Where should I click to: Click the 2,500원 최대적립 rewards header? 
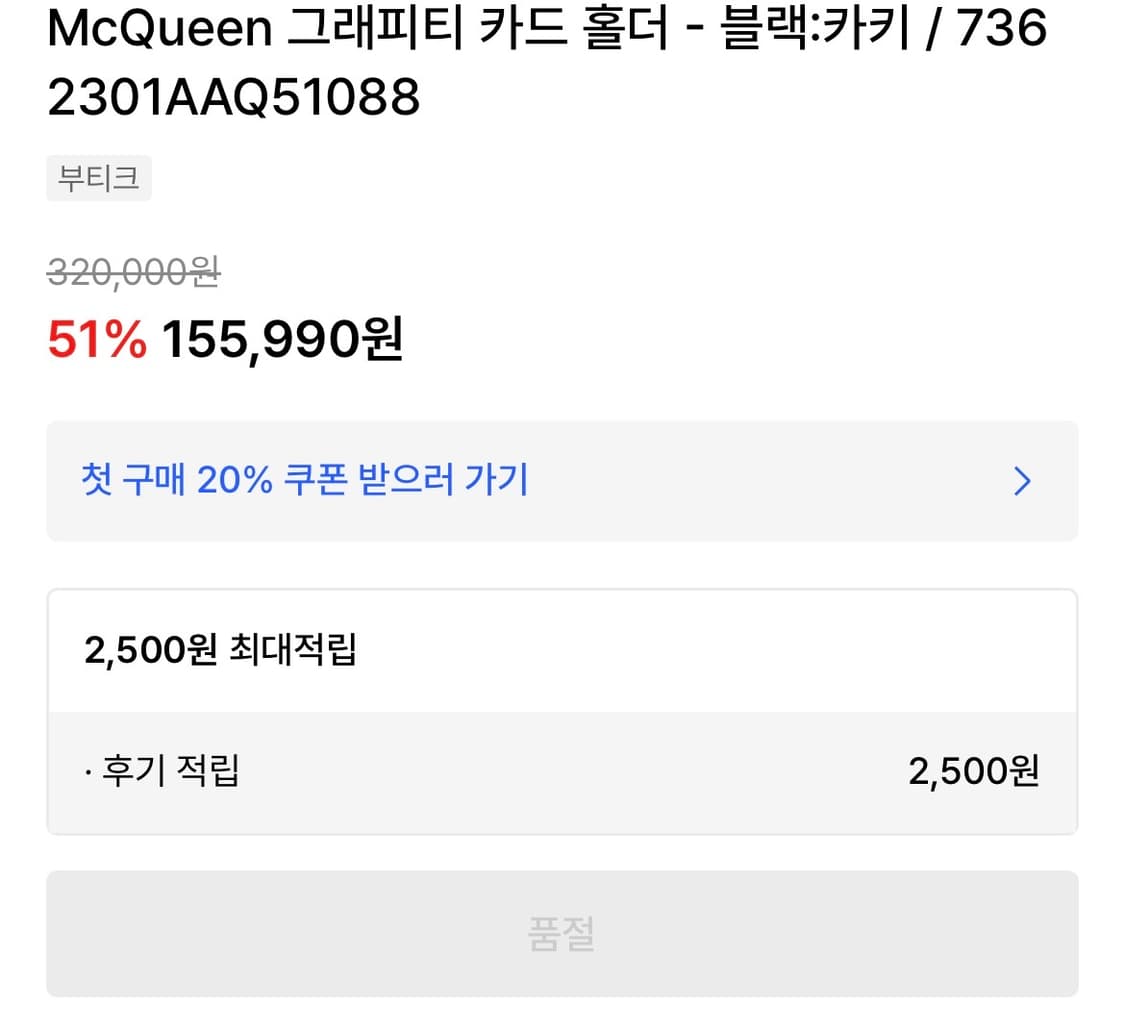pos(222,650)
